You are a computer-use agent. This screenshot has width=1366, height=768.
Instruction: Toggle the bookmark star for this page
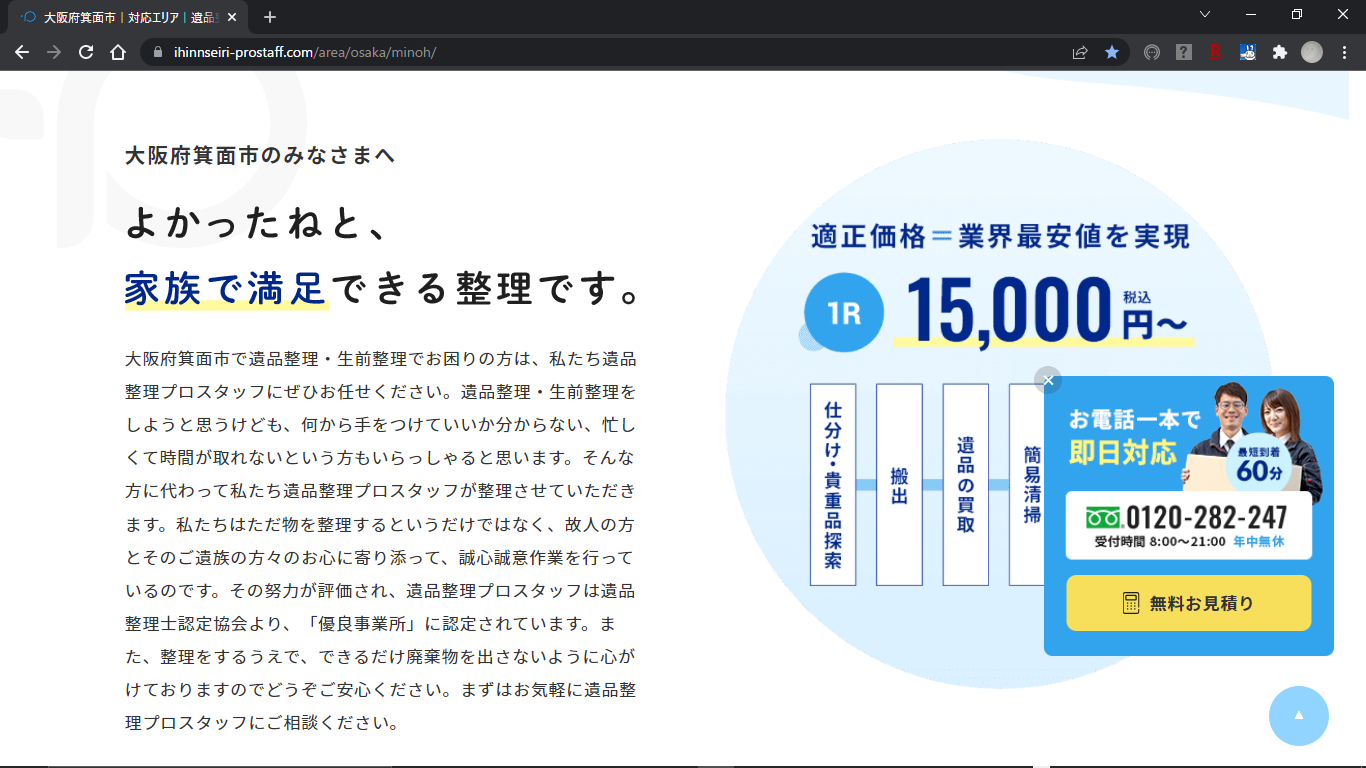(1112, 53)
